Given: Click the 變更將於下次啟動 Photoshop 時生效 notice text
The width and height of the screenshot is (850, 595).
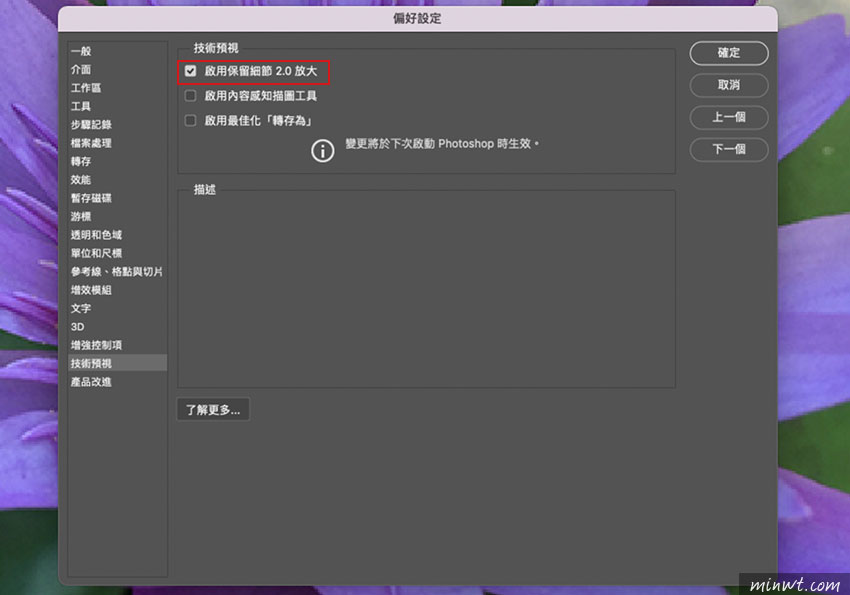Looking at the screenshot, I should pos(442,144).
